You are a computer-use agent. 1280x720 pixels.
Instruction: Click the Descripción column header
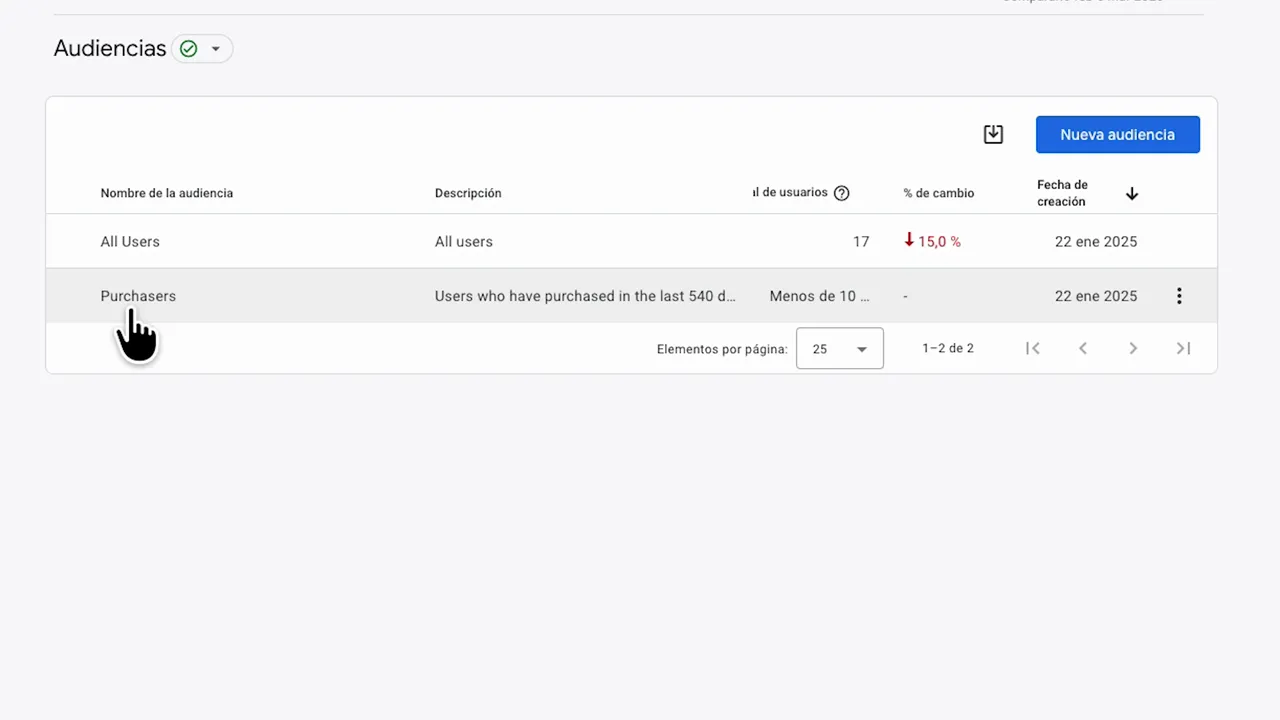468,193
